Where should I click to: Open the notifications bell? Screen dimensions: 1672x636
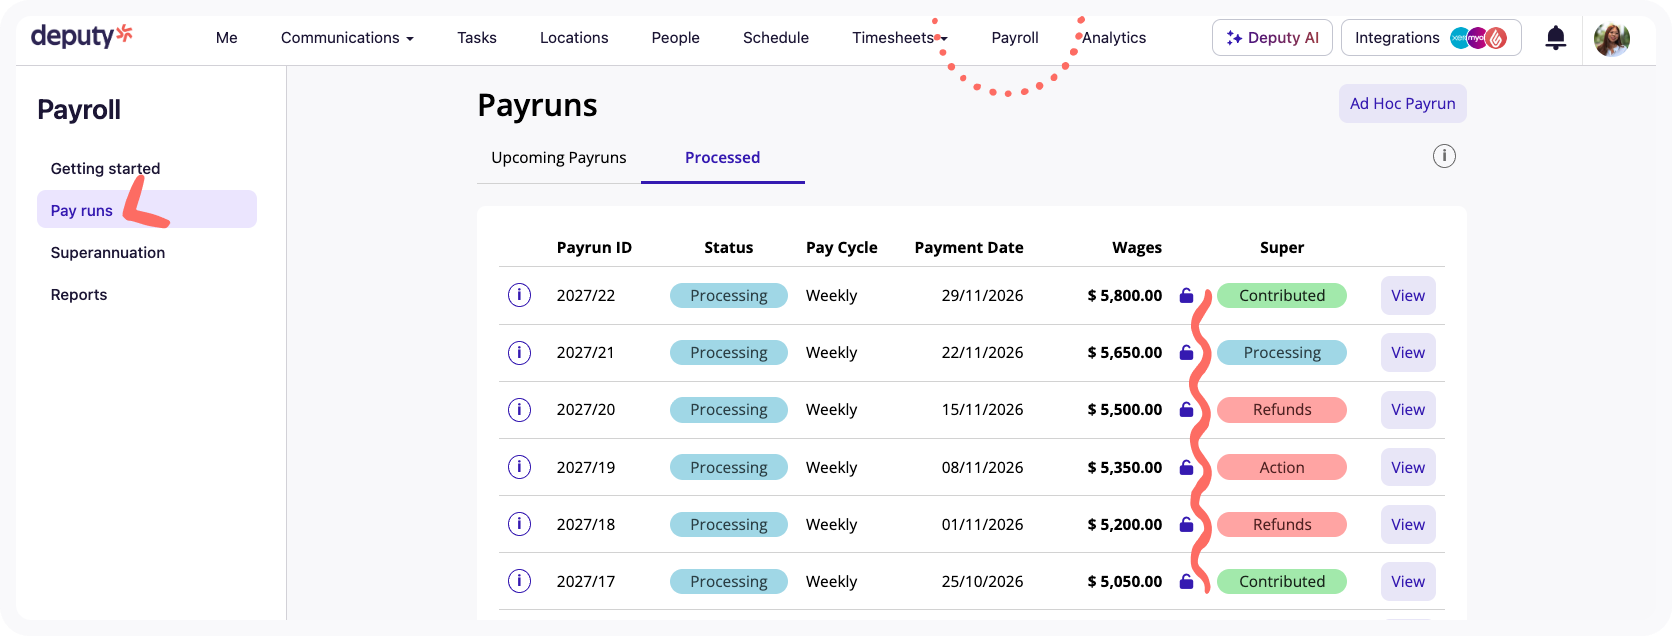(x=1555, y=38)
